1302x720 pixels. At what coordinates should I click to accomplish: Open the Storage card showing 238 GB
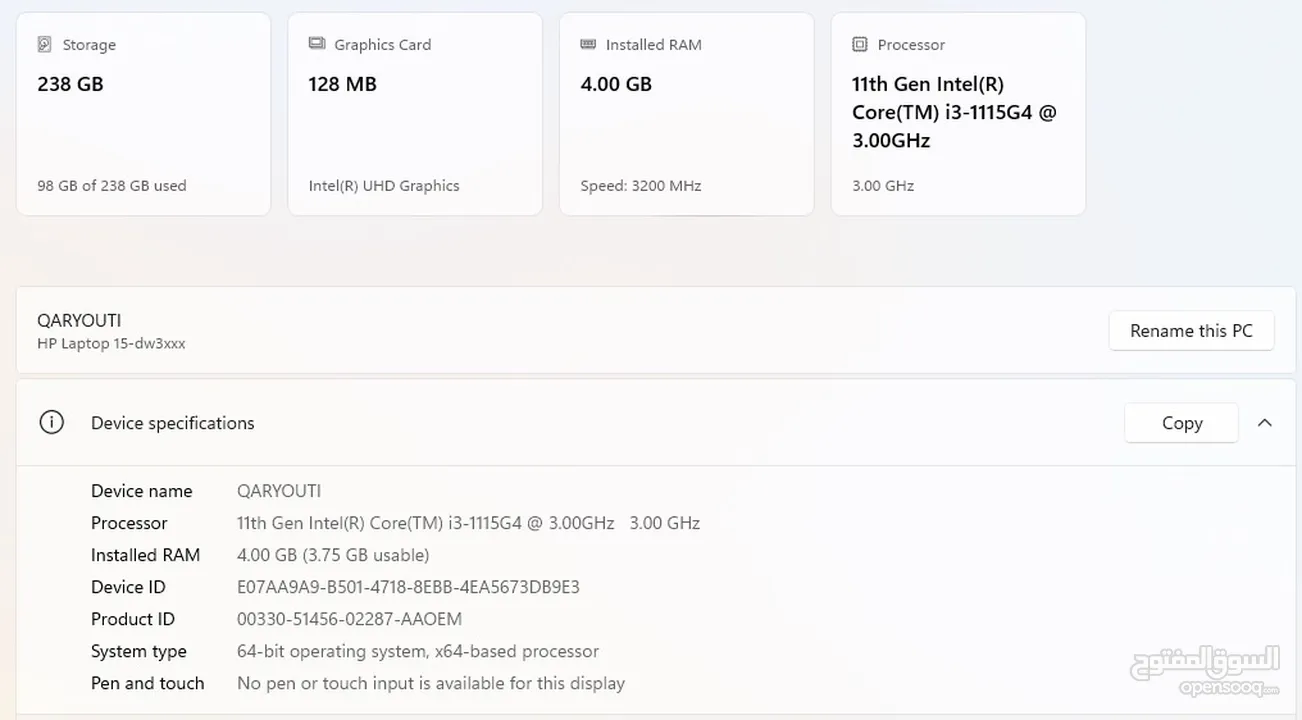(143, 114)
